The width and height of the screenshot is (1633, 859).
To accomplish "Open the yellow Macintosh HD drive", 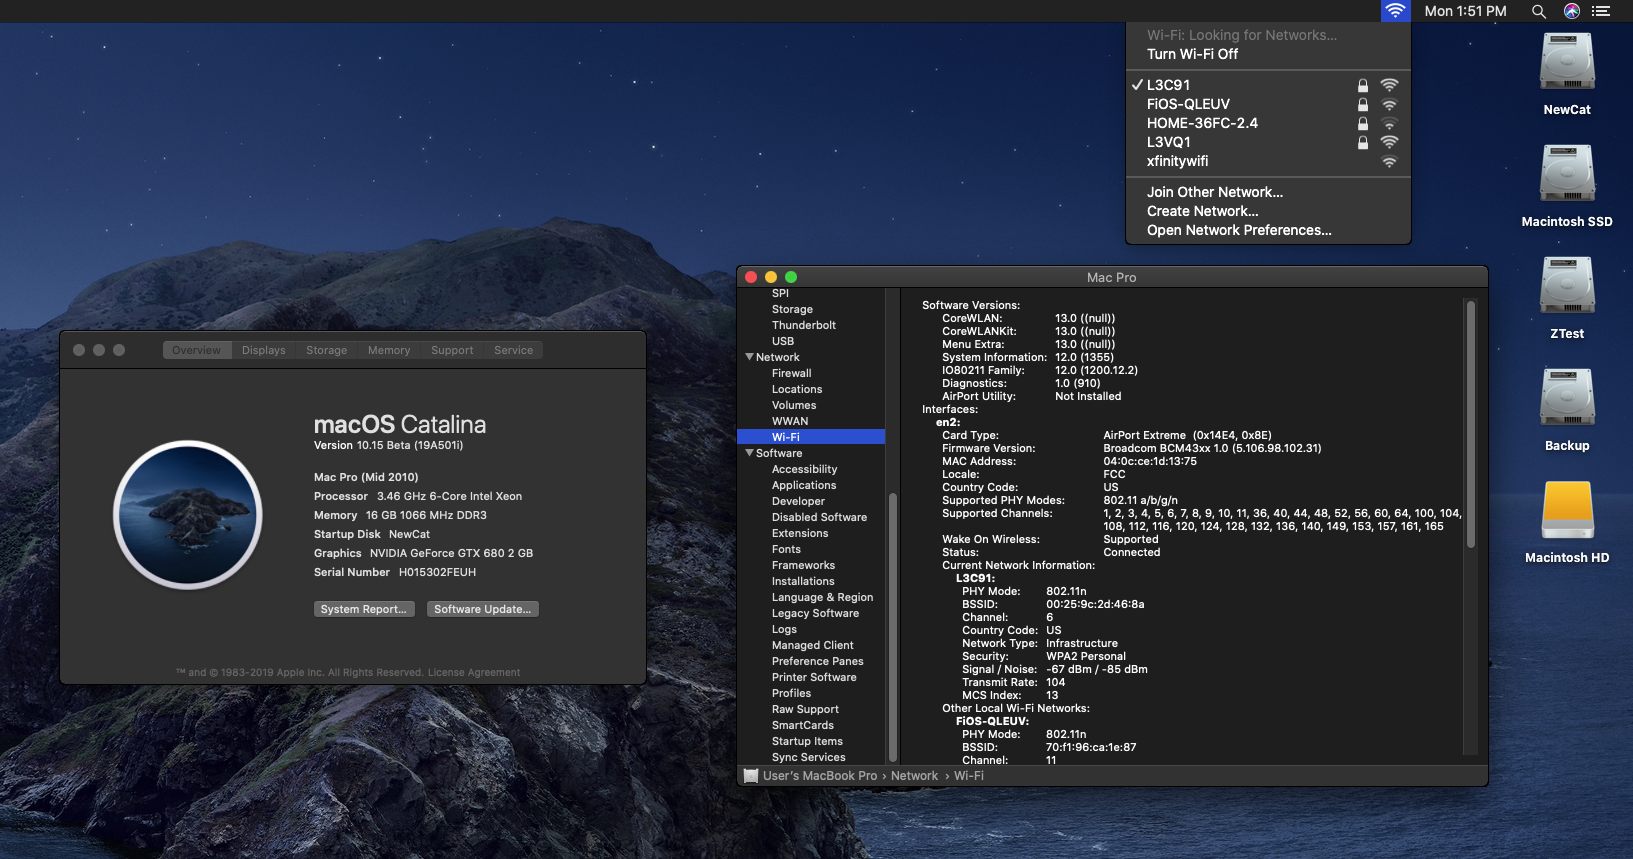I will point(1566,511).
